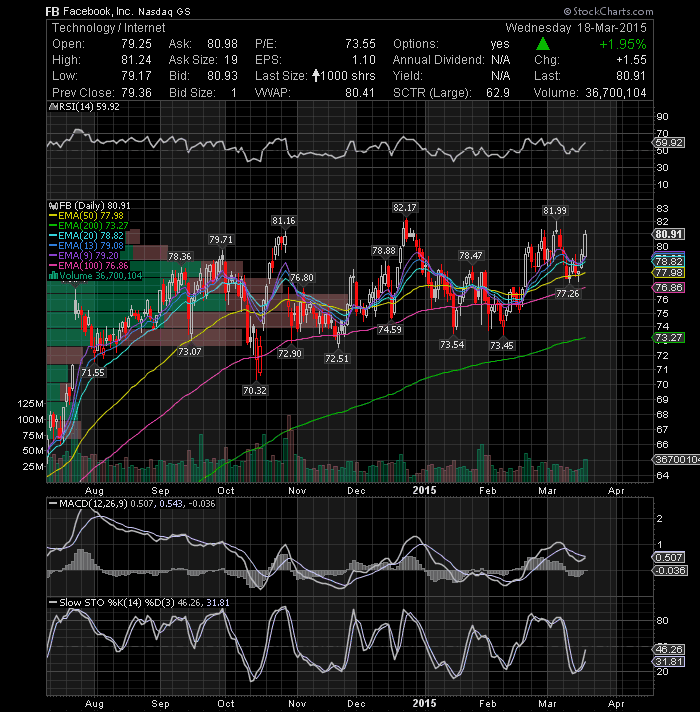700x712 pixels.
Task: Click the P/E value 73.55
Action: [x=360, y=44]
